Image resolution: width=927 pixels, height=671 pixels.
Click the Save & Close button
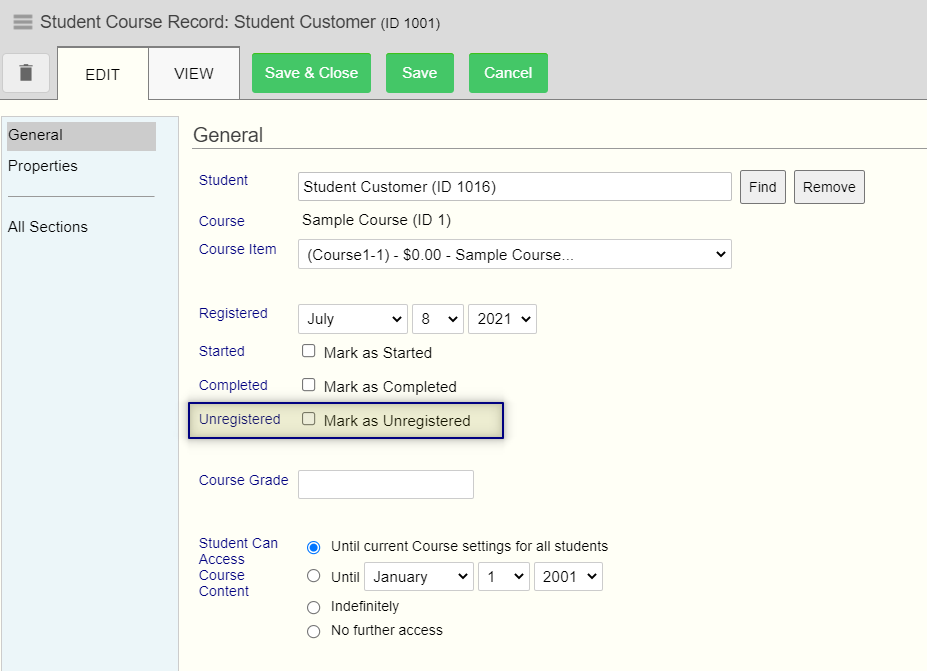coord(311,73)
